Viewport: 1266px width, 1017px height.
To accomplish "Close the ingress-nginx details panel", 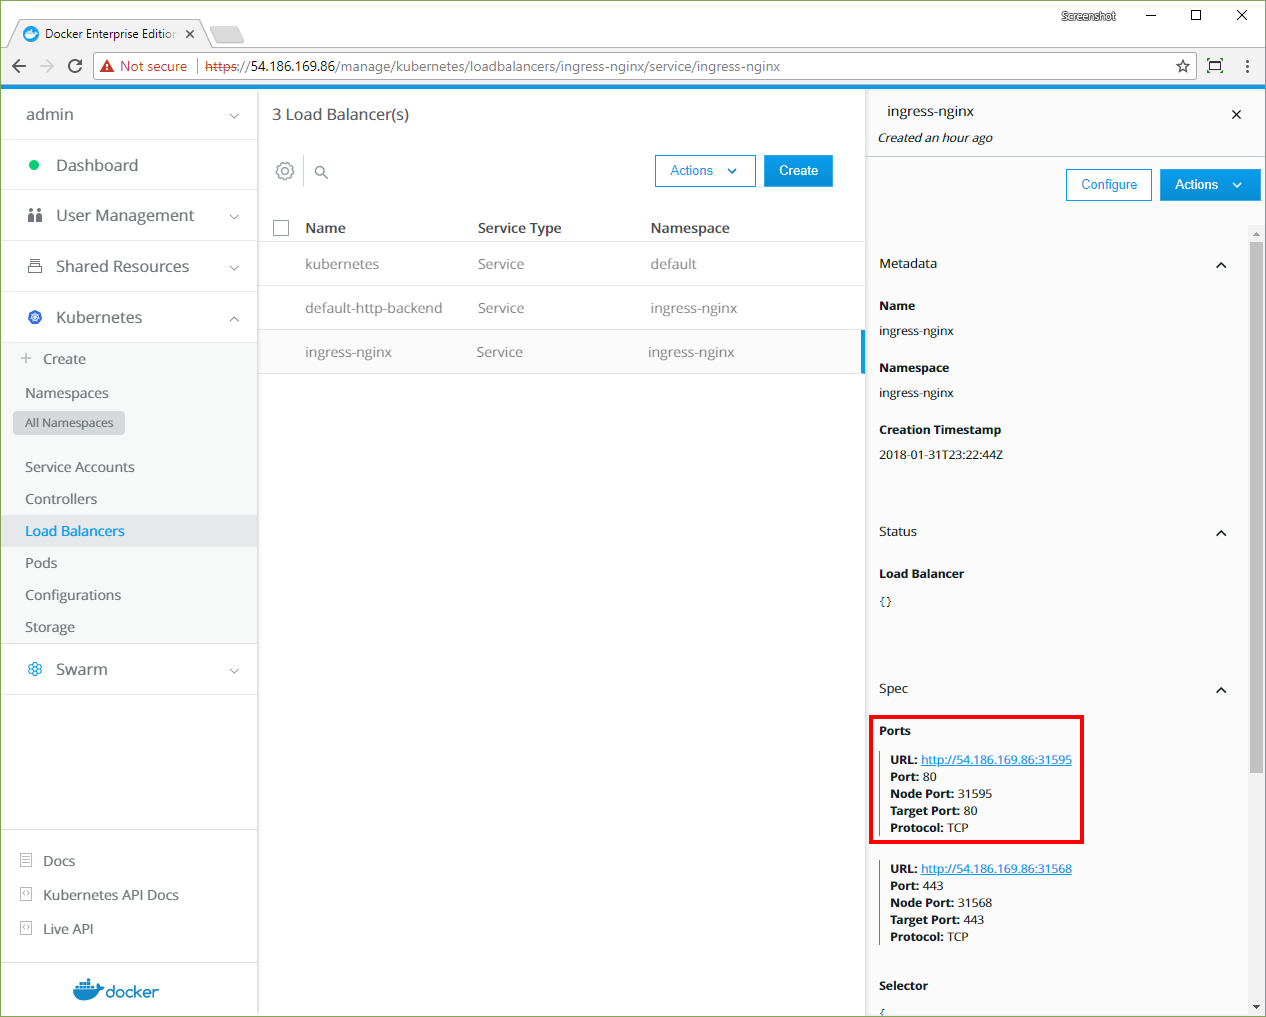I will click(1236, 115).
